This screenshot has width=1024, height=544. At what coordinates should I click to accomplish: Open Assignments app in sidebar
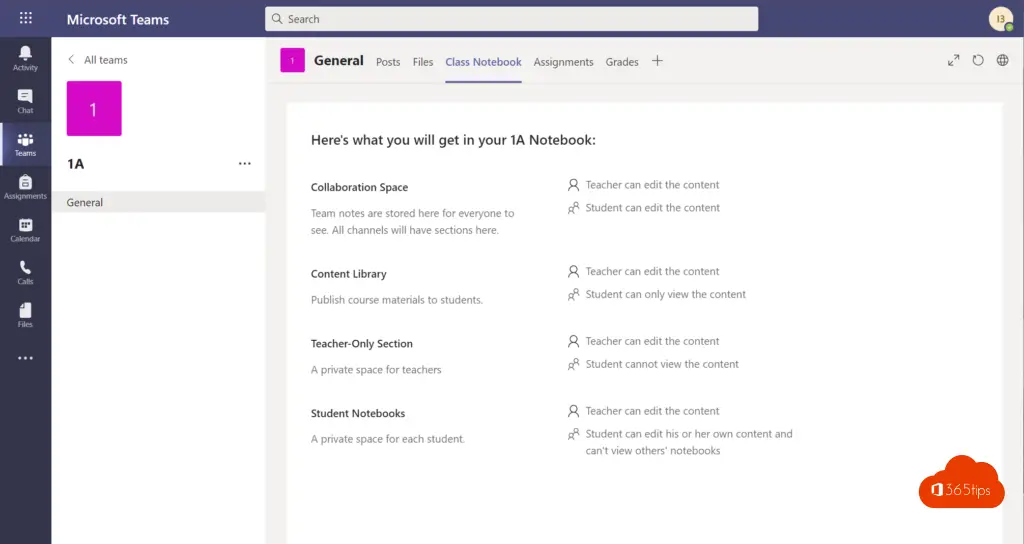point(25,187)
